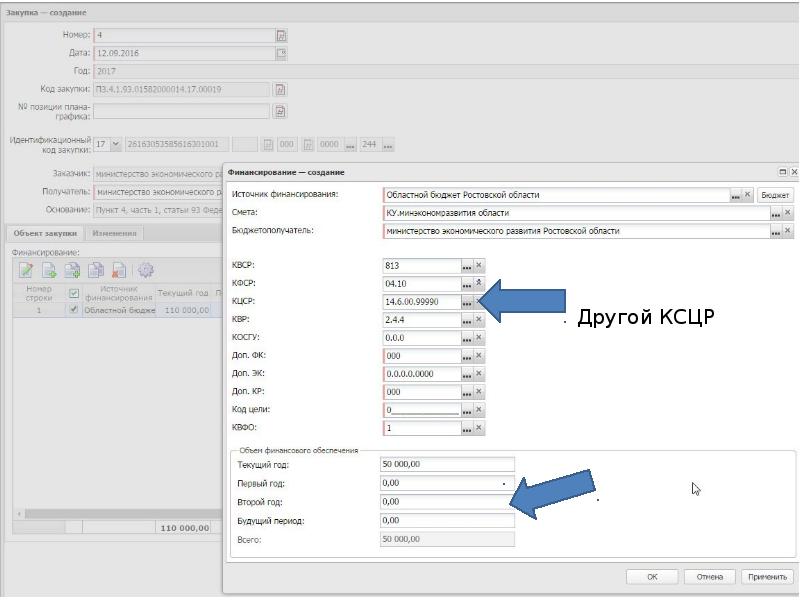The image size is (800, 600).
Task: Click the horizontal scrollbar under Финансирование table
Action: [x=118, y=514]
